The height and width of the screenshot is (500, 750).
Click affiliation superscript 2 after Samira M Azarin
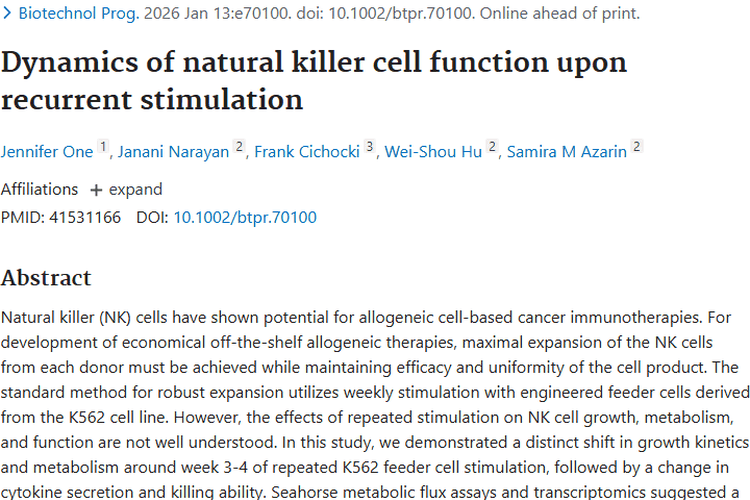(x=636, y=148)
